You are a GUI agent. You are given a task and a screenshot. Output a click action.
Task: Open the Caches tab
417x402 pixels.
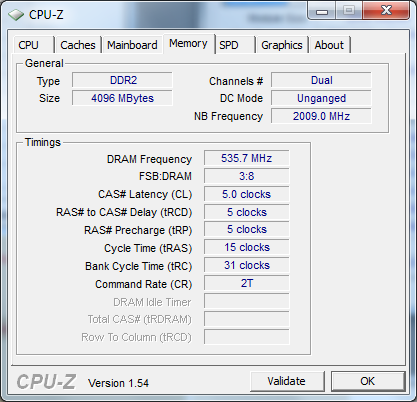point(78,45)
